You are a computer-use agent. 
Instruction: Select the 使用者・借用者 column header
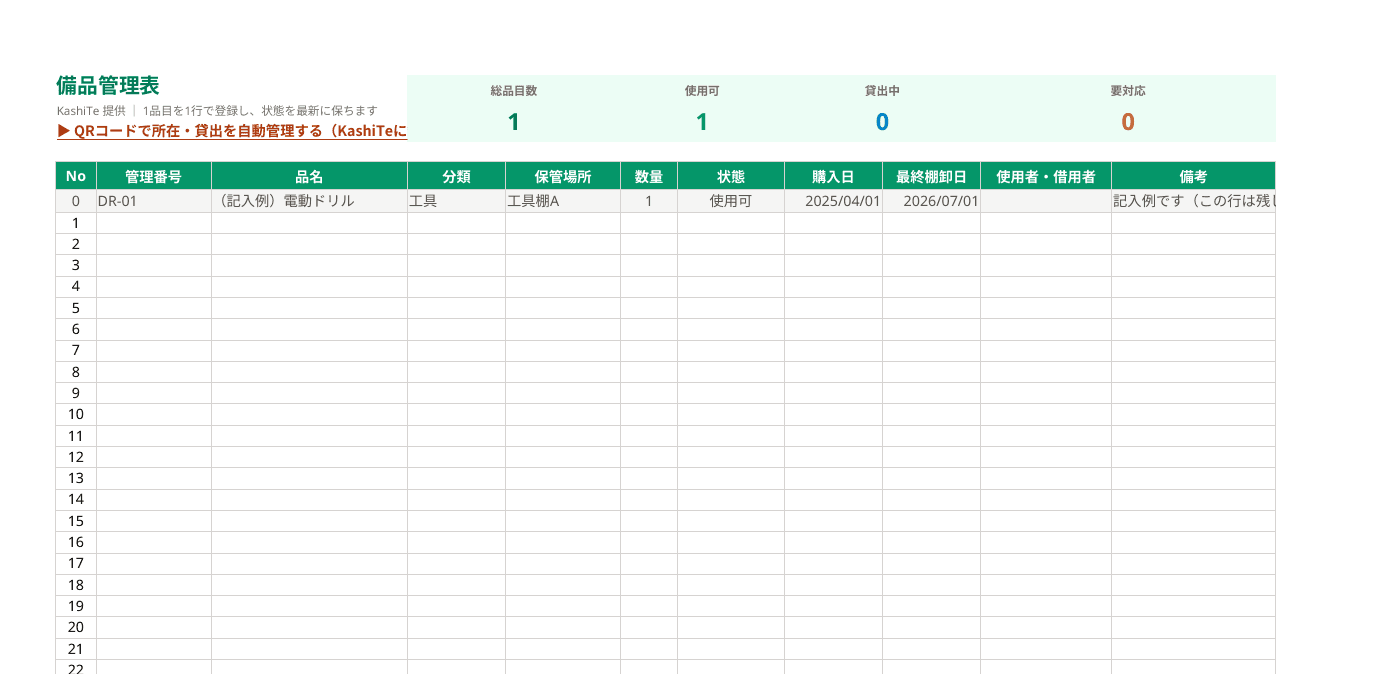click(1046, 176)
